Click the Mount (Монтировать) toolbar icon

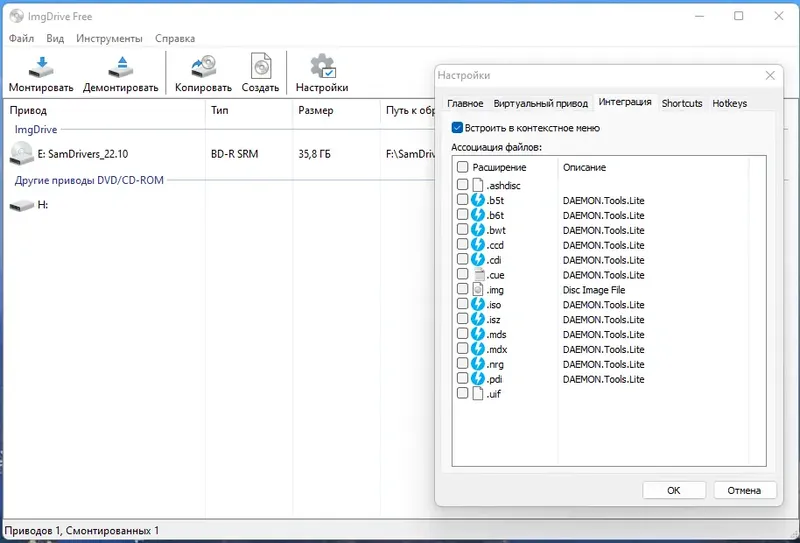click(41, 67)
